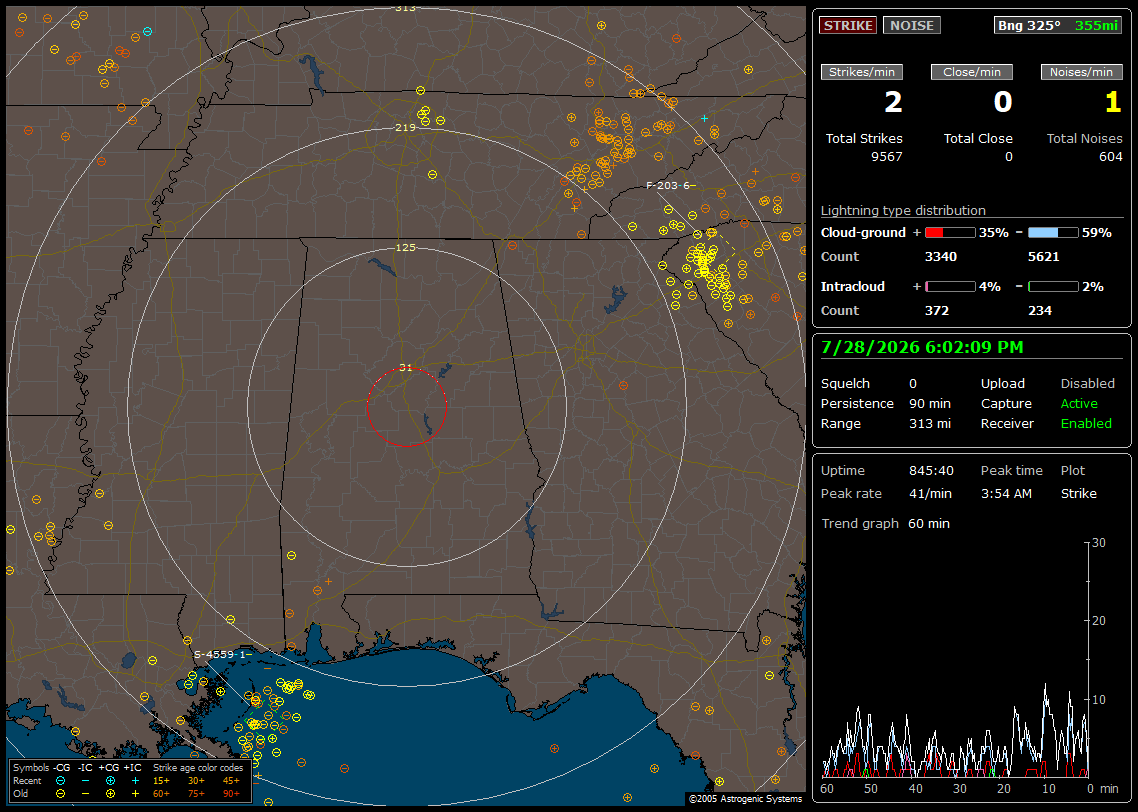Click the cyan recent -IC legend symbol

(x=85, y=781)
